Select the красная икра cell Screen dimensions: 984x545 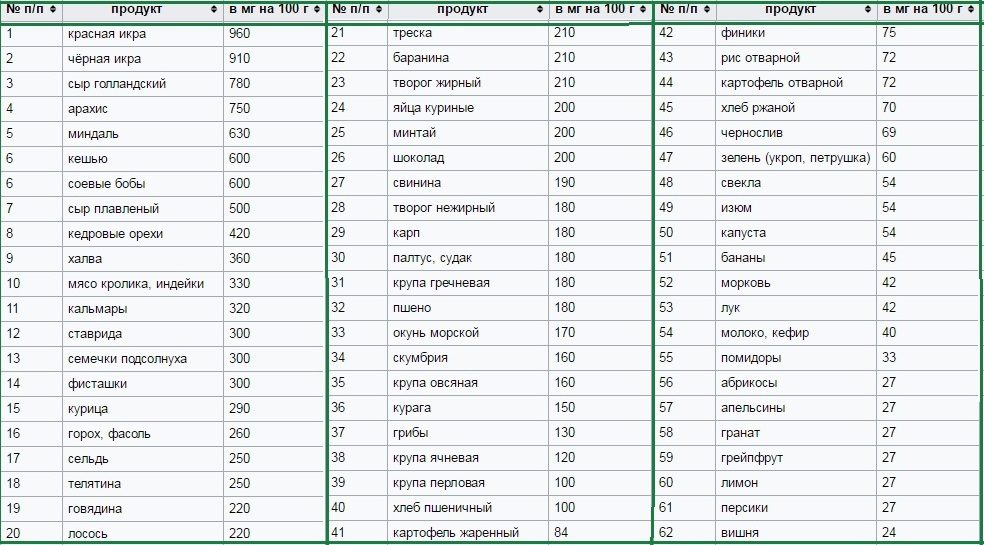[x=143, y=34]
